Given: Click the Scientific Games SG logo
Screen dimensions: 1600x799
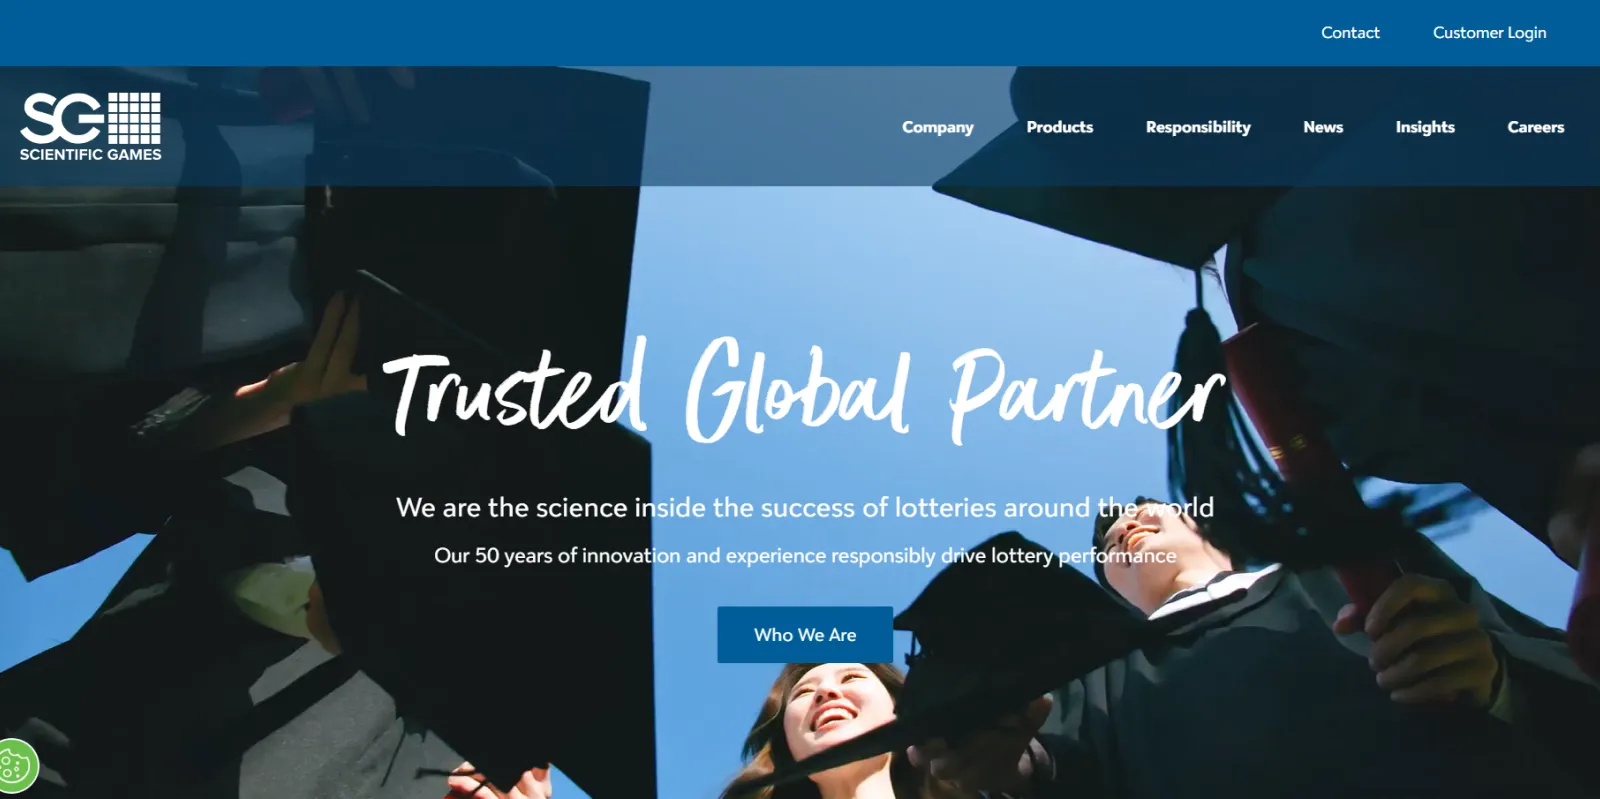Looking at the screenshot, I should click(x=90, y=126).
